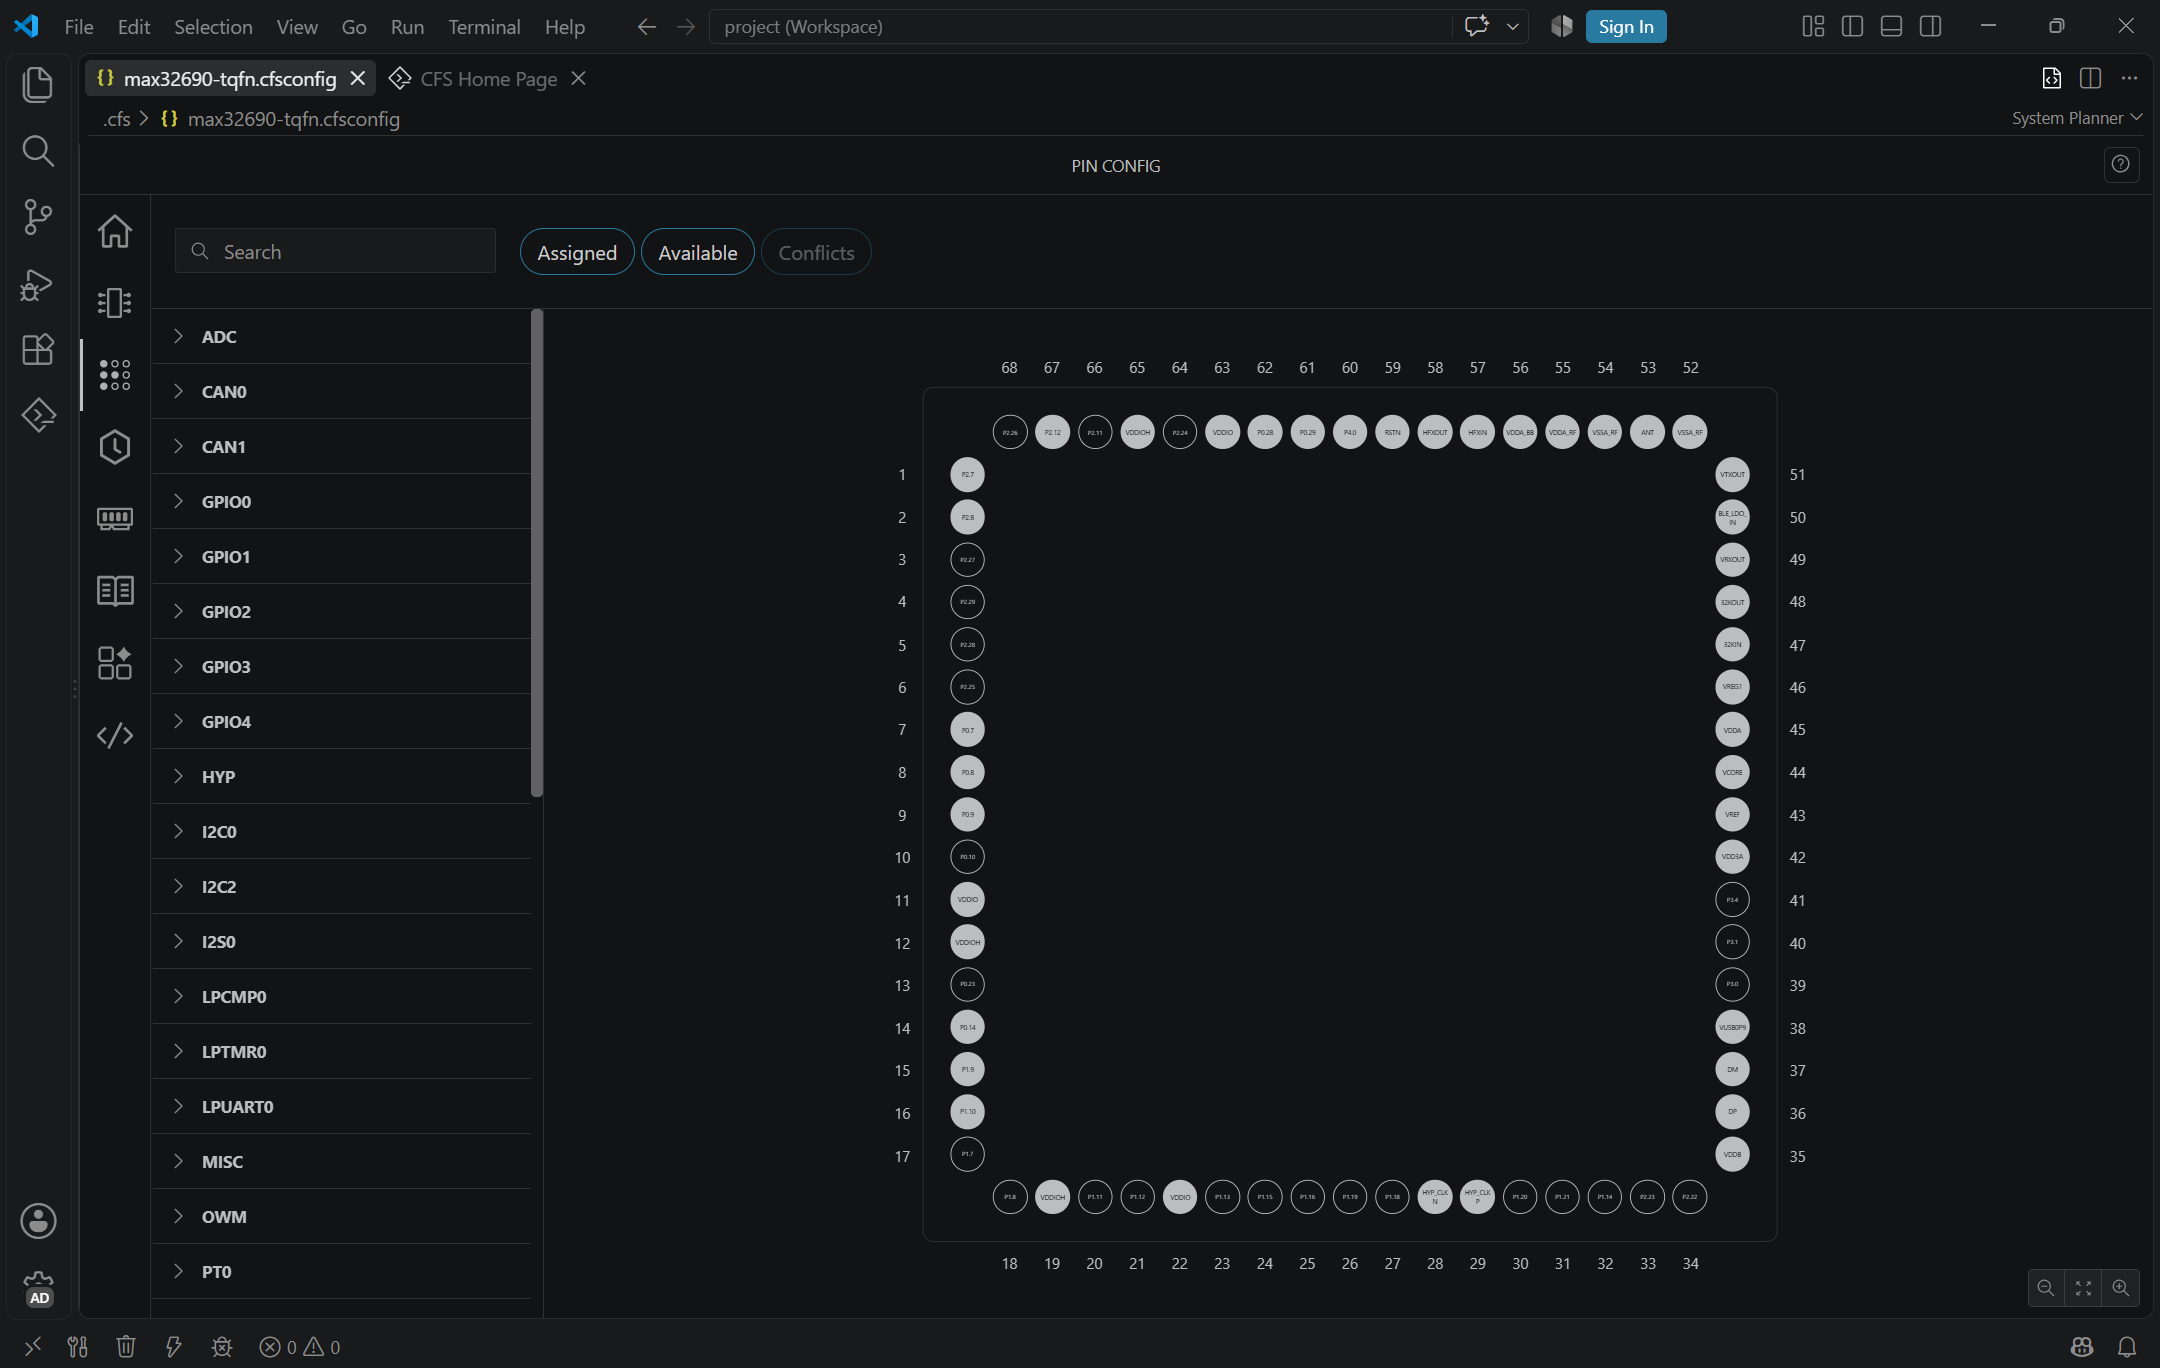The width and height of the screenshot is (2160, 1368).
Task: Open notifications bell in status bar
Action: (2127, 1347)
